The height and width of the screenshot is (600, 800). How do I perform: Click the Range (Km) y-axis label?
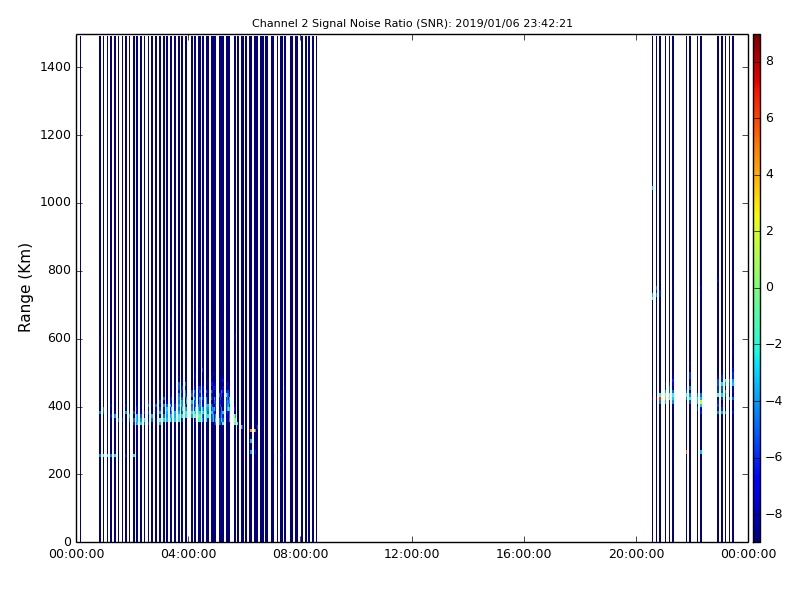click(24, 288)
